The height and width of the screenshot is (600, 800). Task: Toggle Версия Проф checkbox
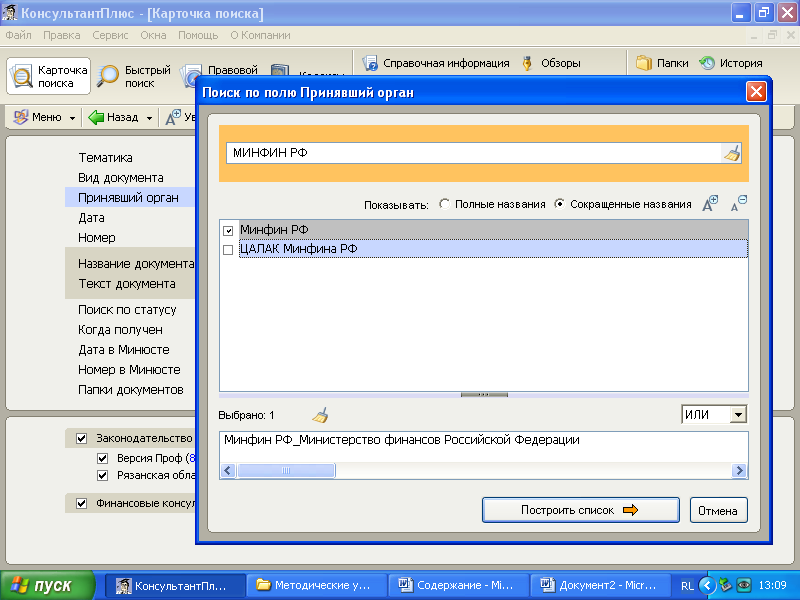point(103,458)
